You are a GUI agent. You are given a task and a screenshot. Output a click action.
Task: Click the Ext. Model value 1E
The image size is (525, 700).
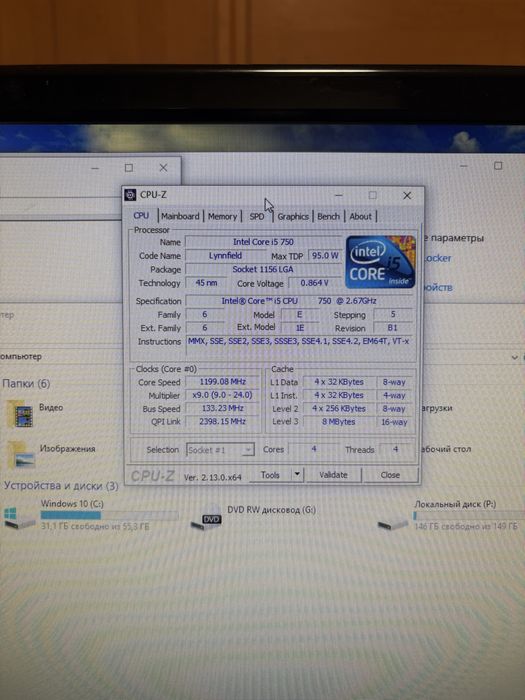coord(300,328)
